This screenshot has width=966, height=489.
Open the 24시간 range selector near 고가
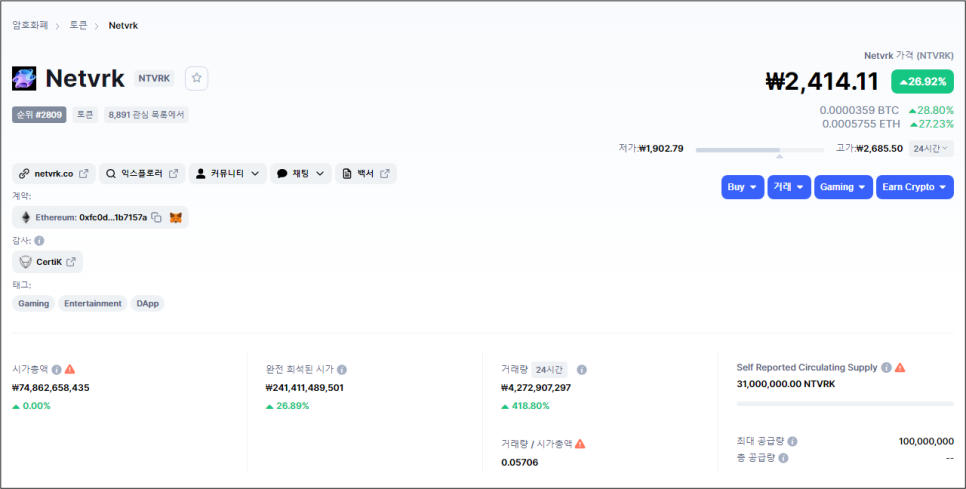click(930, 148)
